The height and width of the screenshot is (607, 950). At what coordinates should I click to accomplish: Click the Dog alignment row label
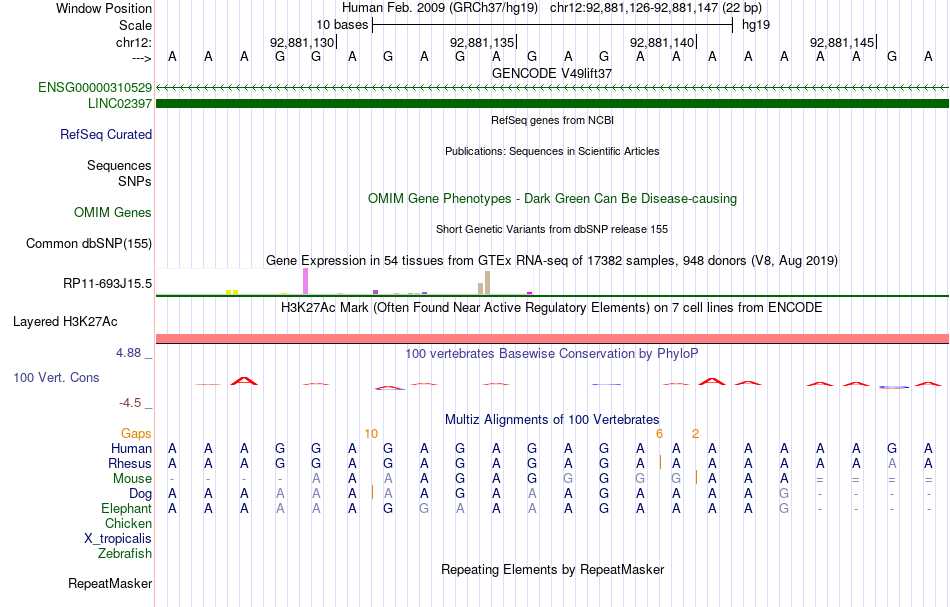(x=141, y=494)
